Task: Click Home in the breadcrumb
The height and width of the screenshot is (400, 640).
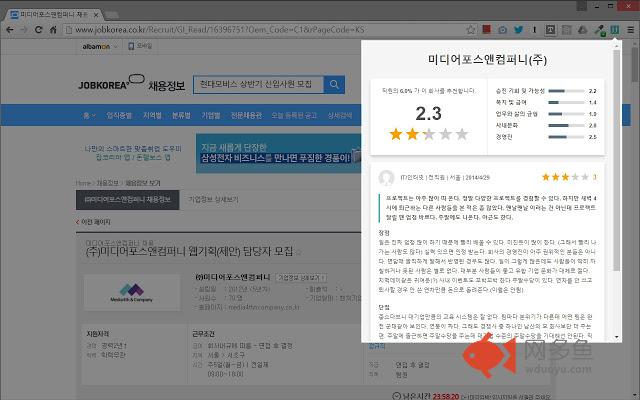Action: [x=83, y=183]
